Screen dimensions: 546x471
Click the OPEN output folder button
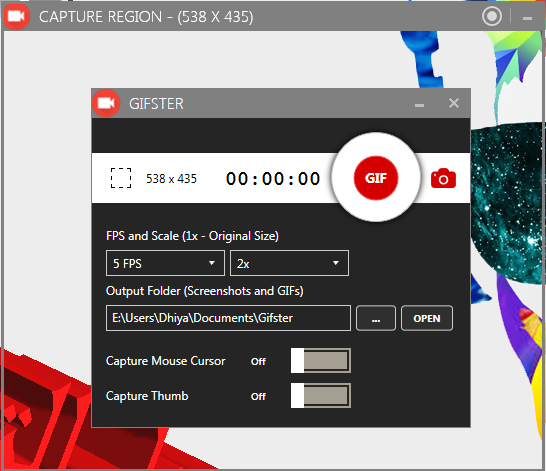(427, 318)
